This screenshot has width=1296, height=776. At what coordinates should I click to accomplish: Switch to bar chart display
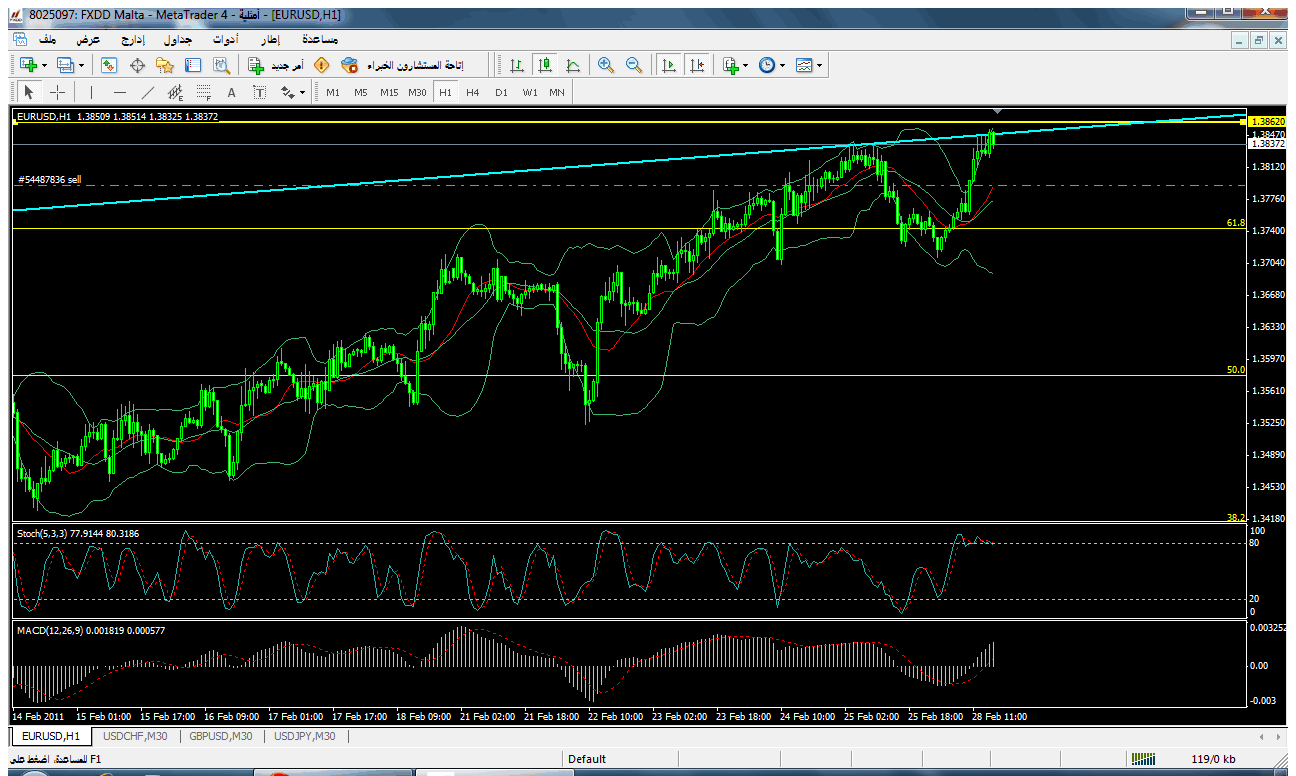point(517,65)
